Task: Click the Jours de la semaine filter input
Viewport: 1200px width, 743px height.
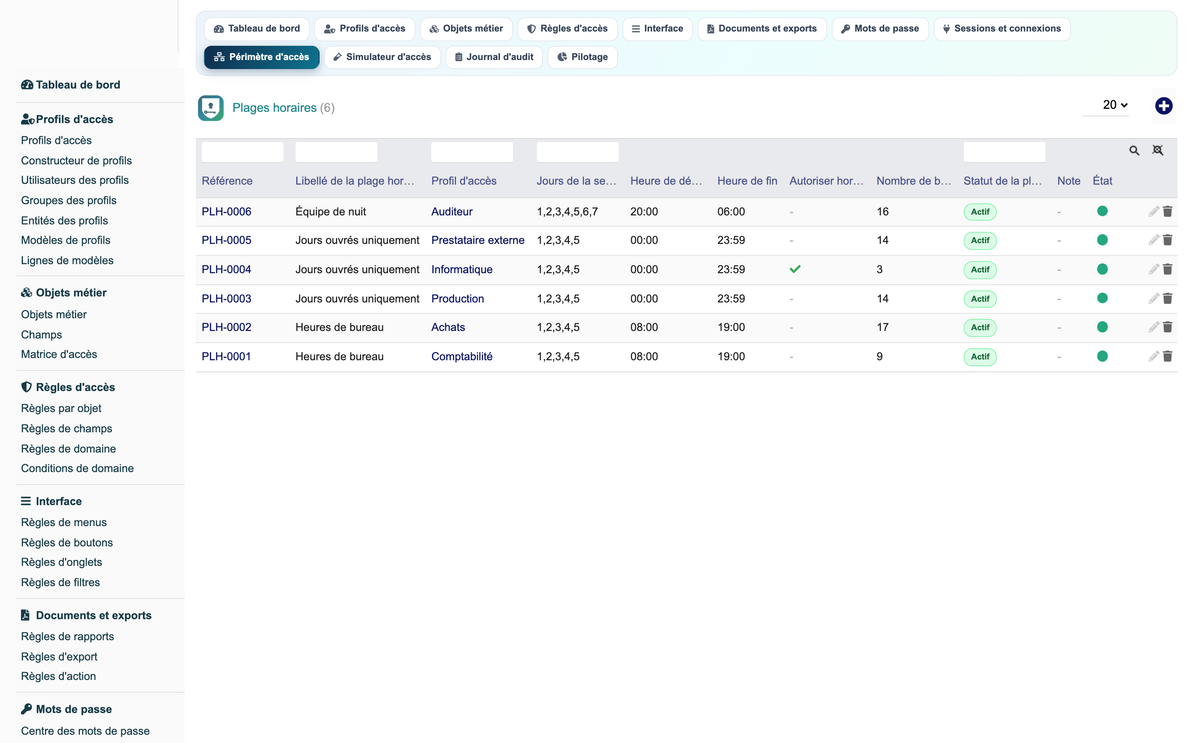Action: [578, 152]
